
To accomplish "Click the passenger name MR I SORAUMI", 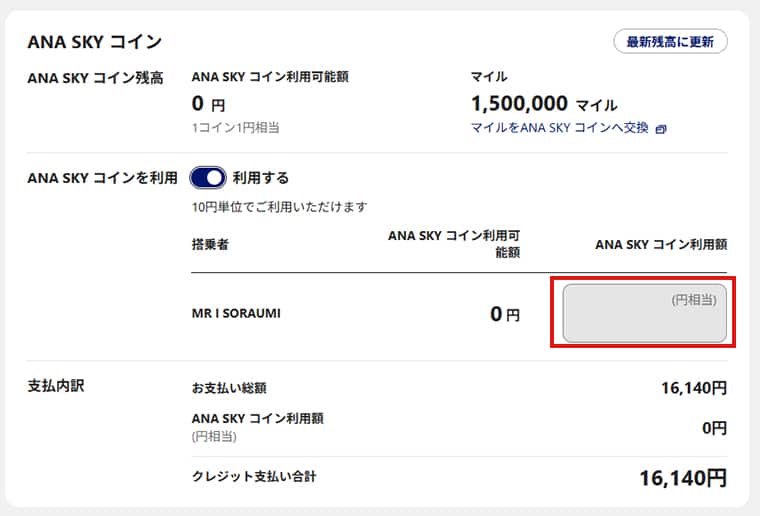I will click(236, 314).
